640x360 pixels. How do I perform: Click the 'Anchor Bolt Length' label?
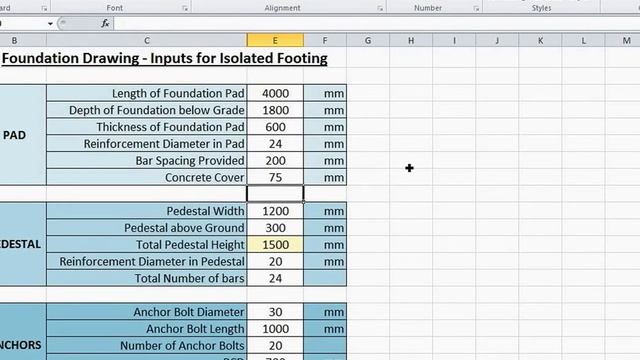click(x=196, y=329)
